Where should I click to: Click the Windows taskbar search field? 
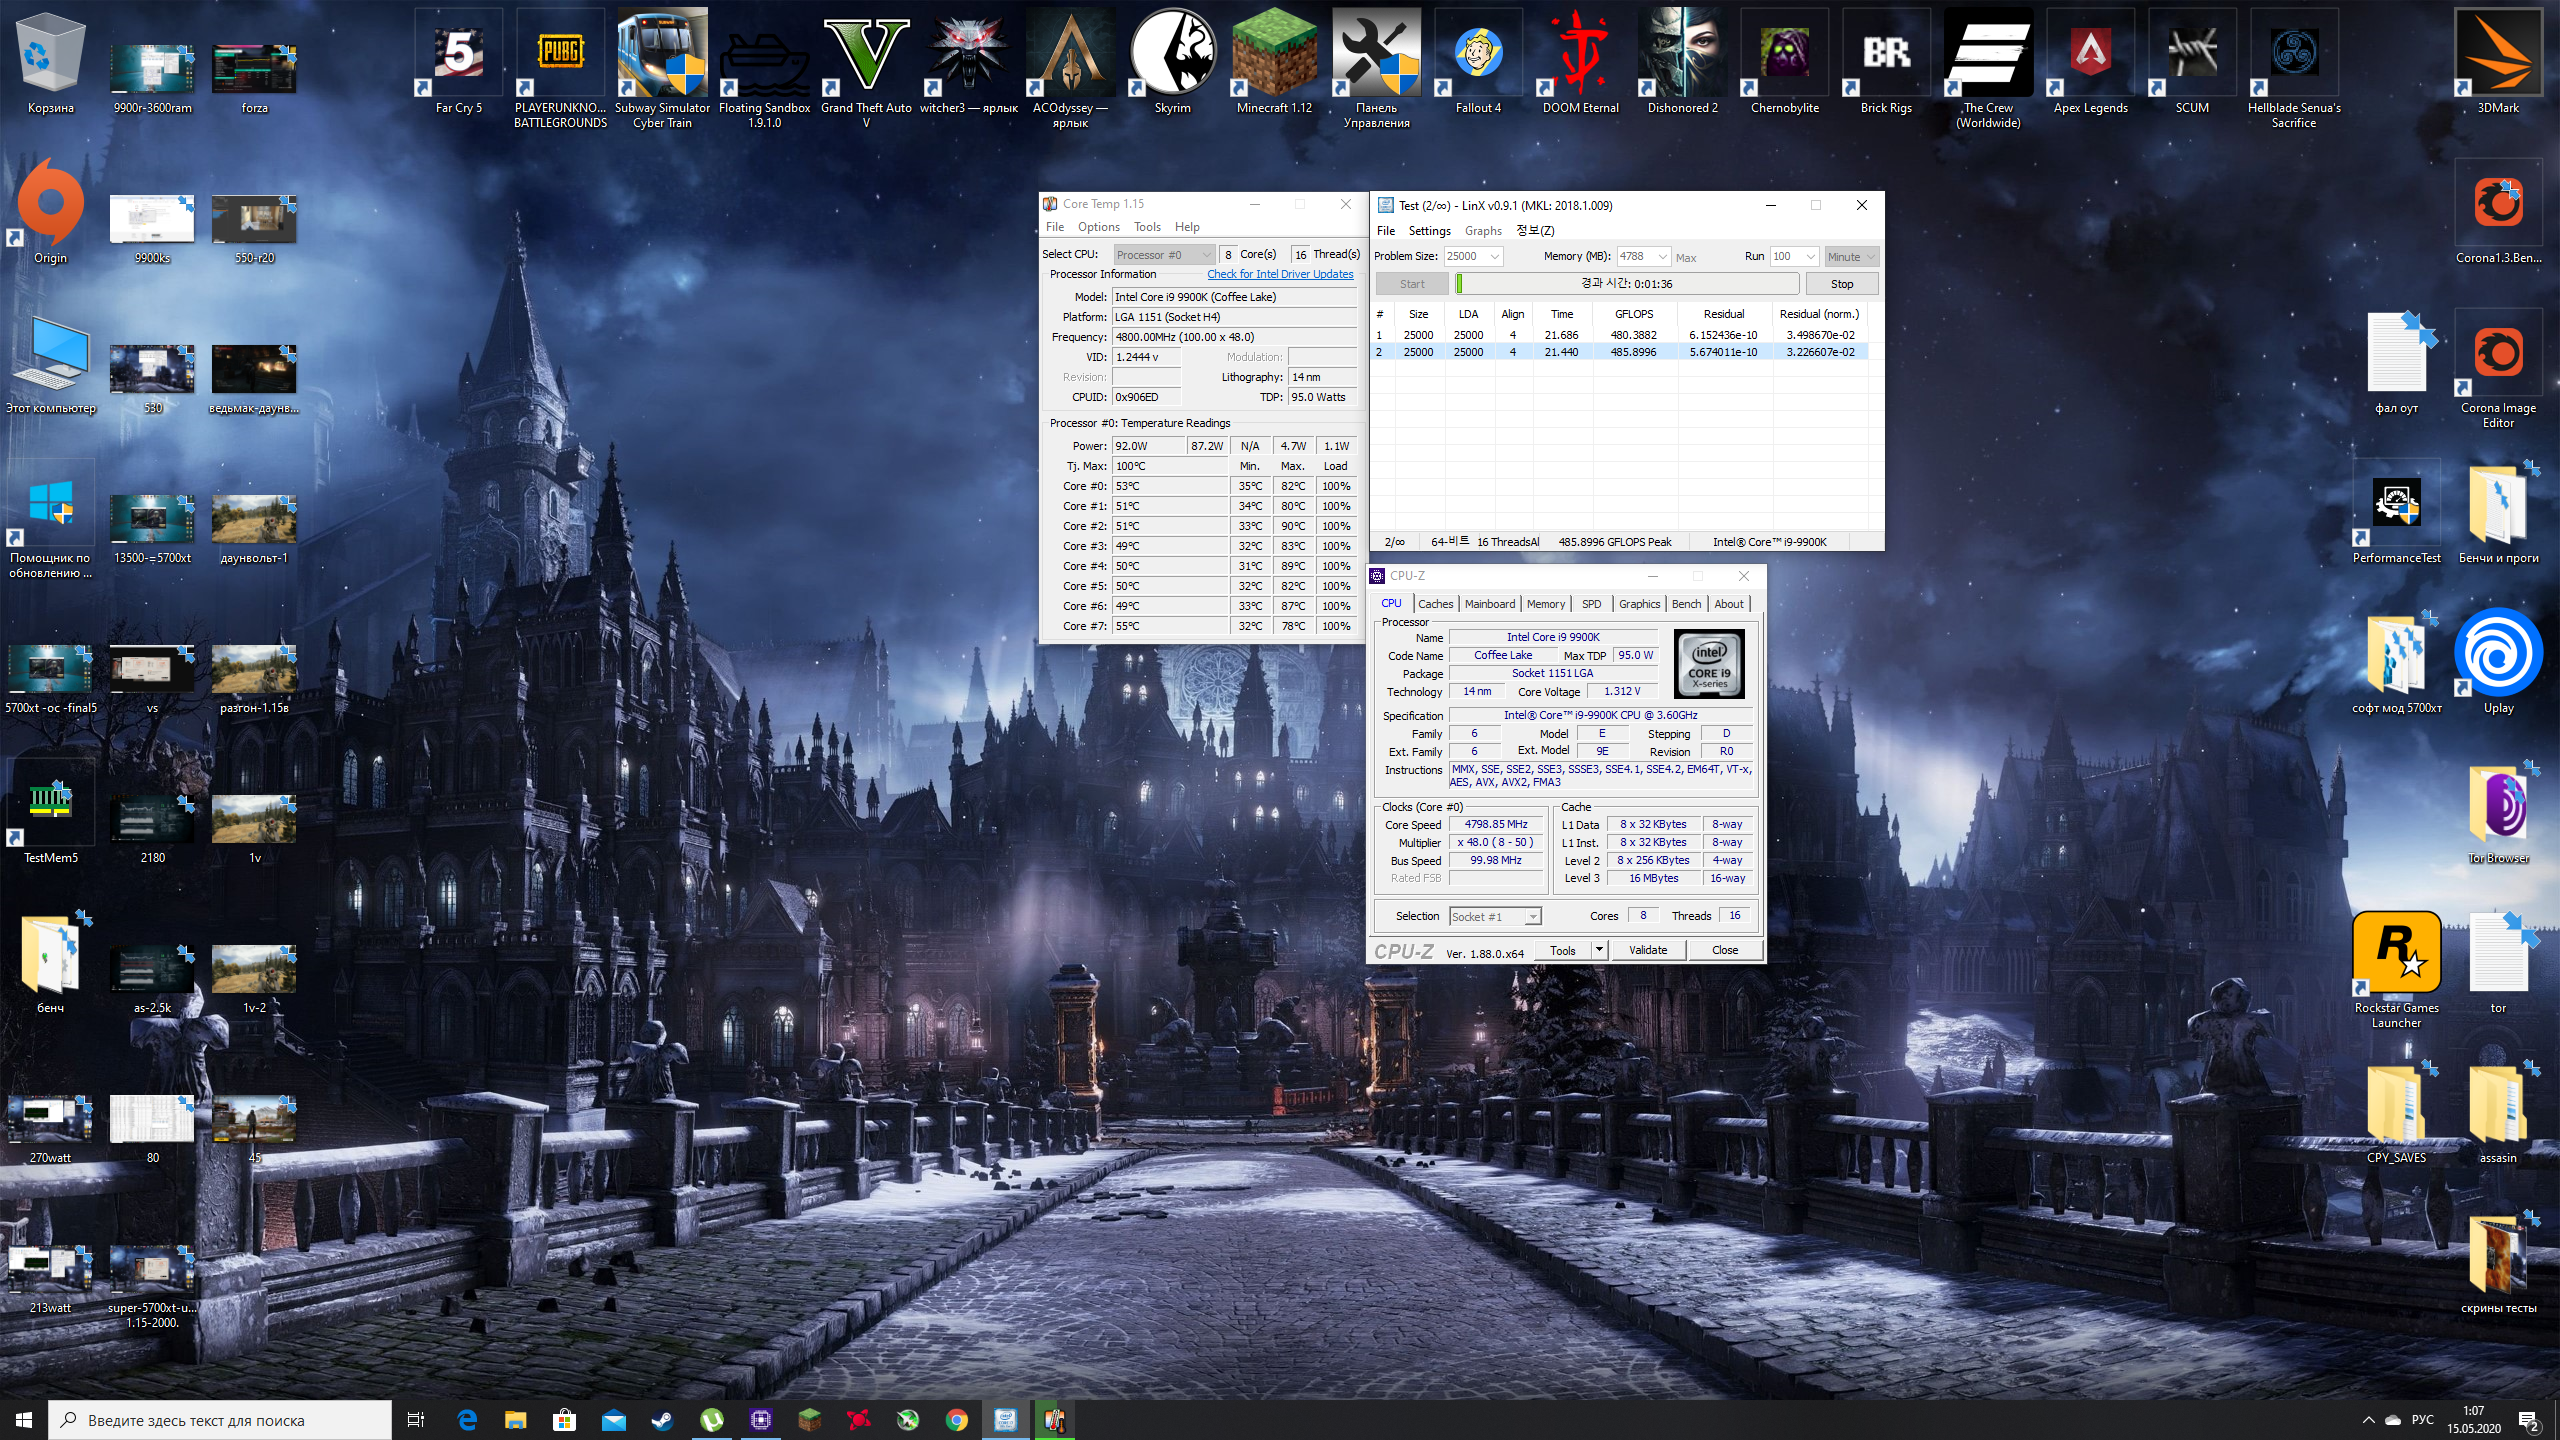point(220,1420)
